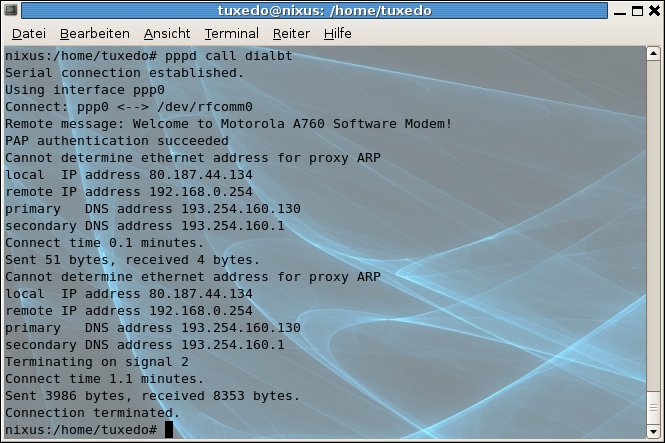Open the Bearbeiten menu
The height and width of the screenshot is (443, 665).
pyautogui.click(x=94, y=33)
